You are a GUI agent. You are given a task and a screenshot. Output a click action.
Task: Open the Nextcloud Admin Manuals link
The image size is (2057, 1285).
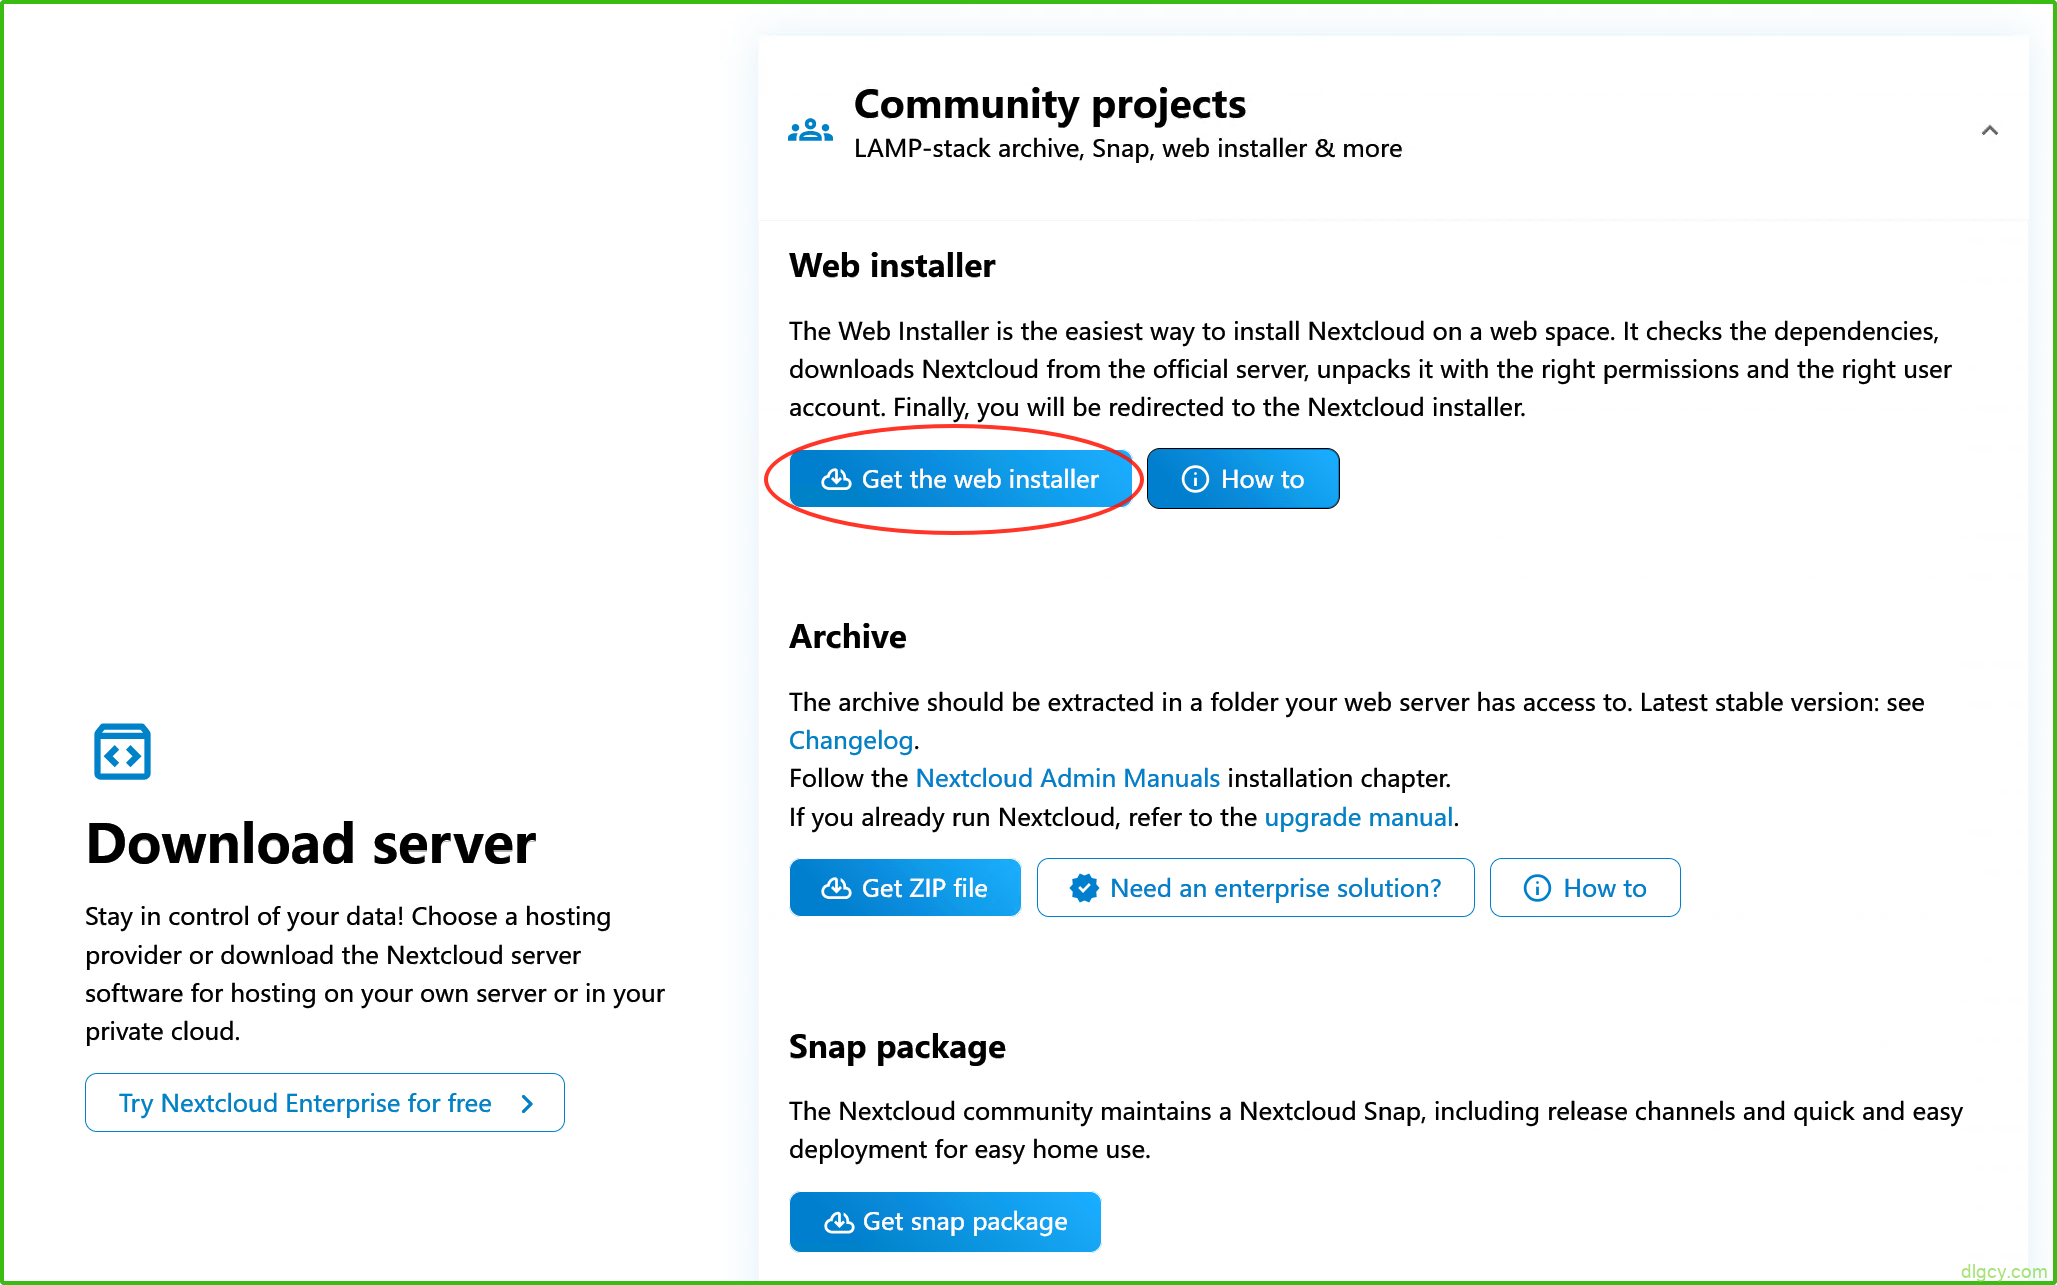[x=1067, y=778]
